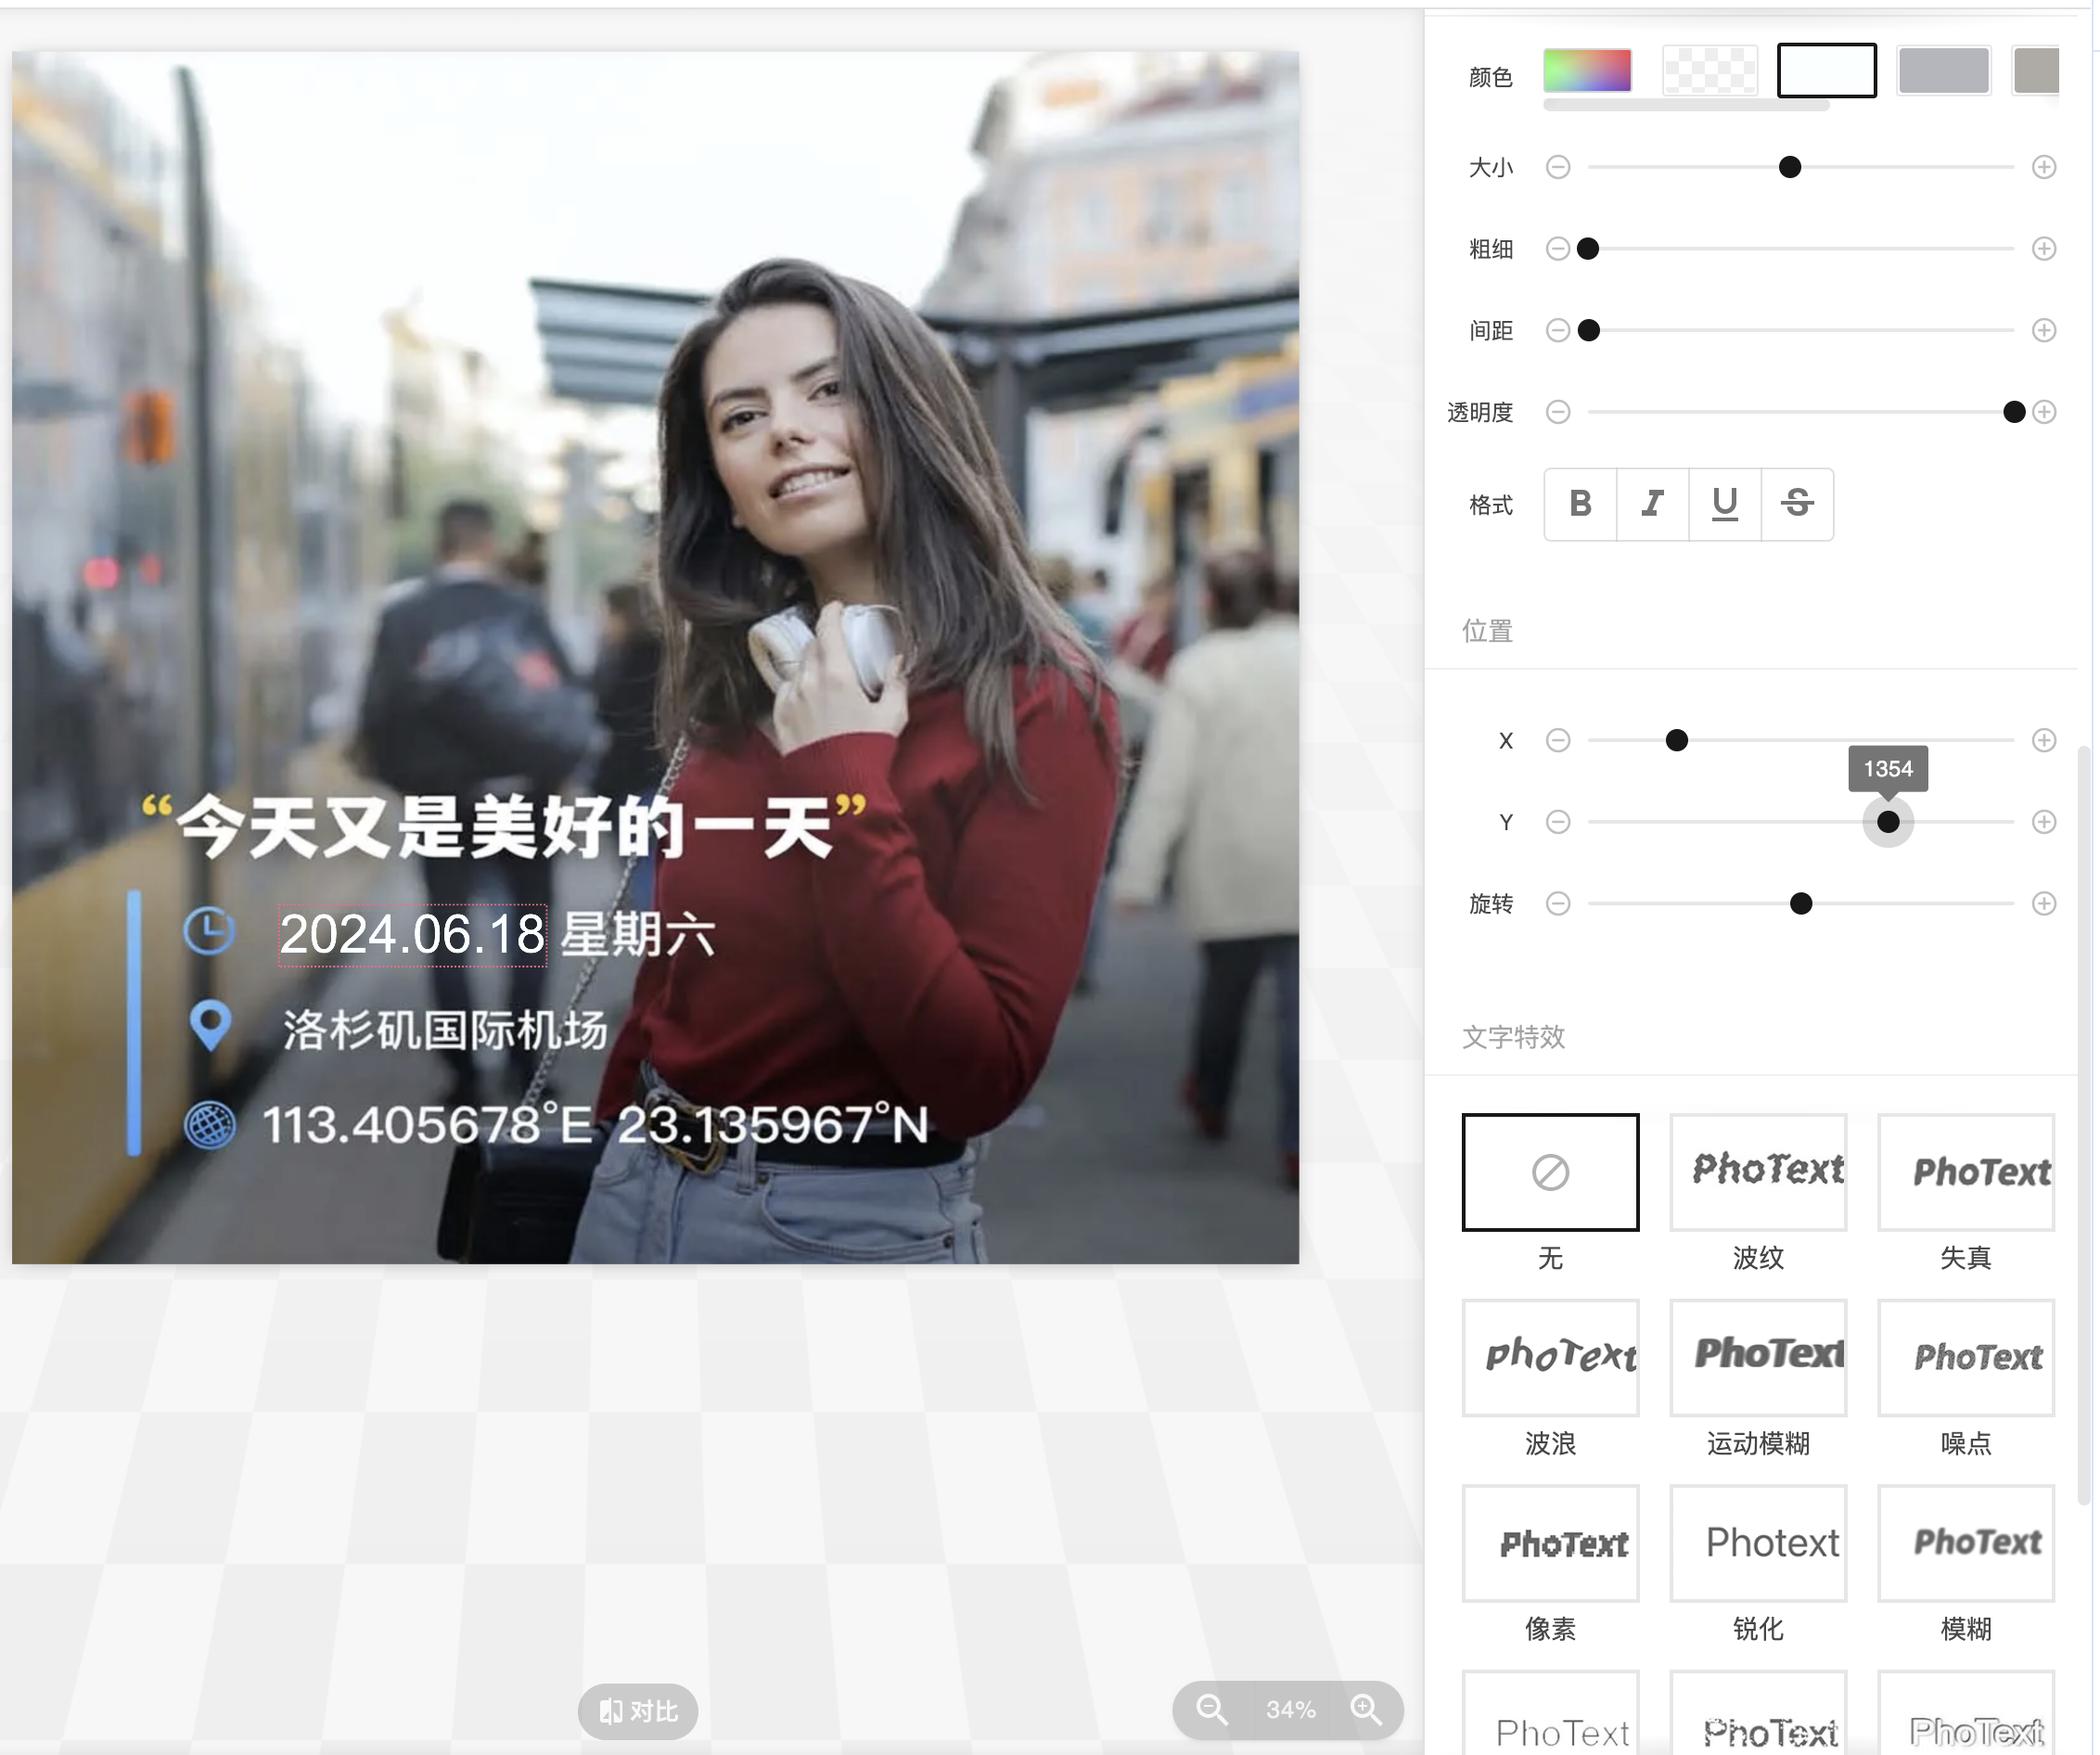Increase X position with plus icon
The image size is (2100, 1755).
pyautogui.click(x=2044, y=741)
